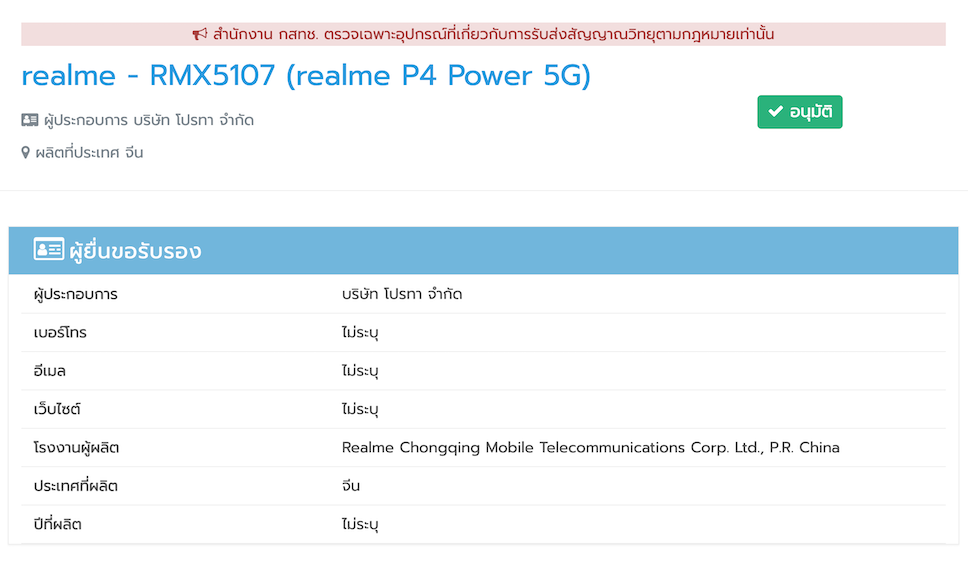Screen dimensions: 968x563
Task: Click the เบอร์โทร row label
Action: (x=60, y=332)
